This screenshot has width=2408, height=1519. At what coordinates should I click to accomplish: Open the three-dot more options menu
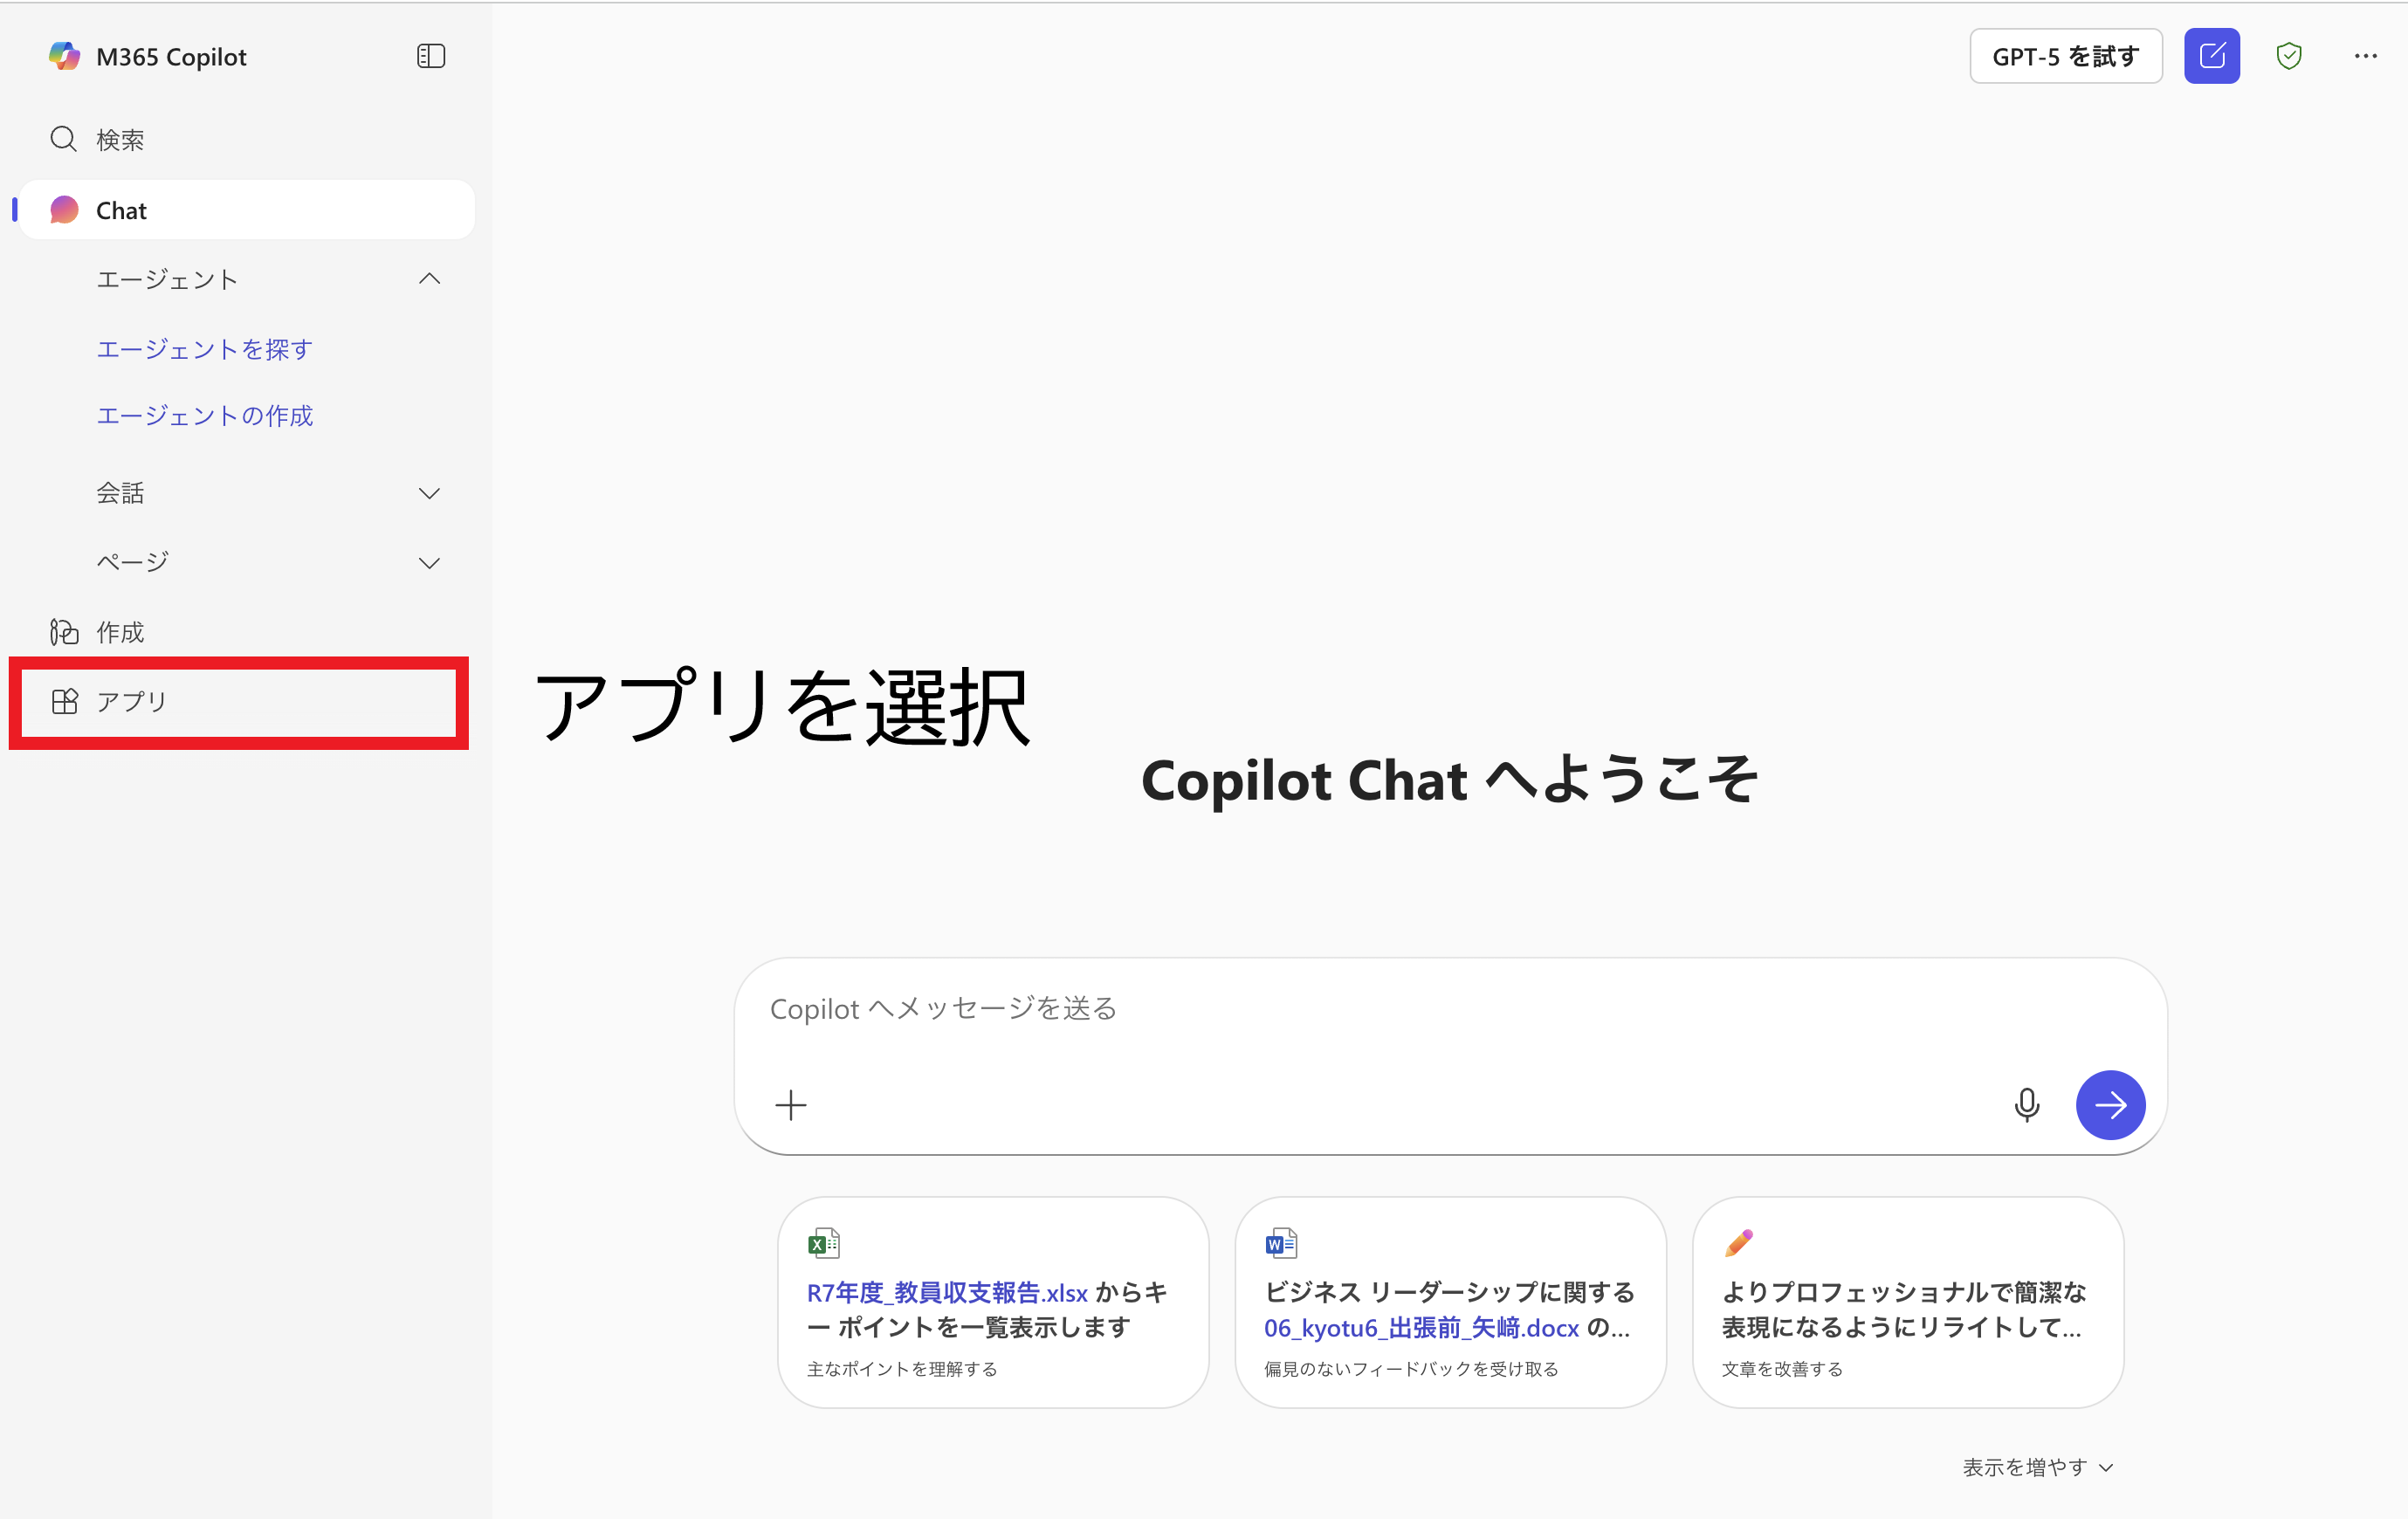coord(2365,56)
